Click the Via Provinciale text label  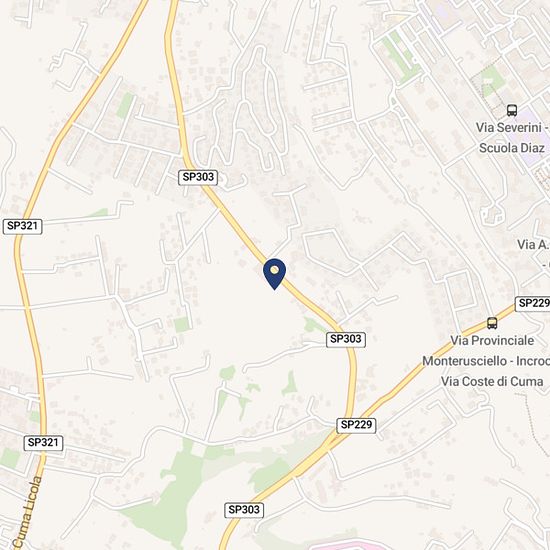[492, 341]
